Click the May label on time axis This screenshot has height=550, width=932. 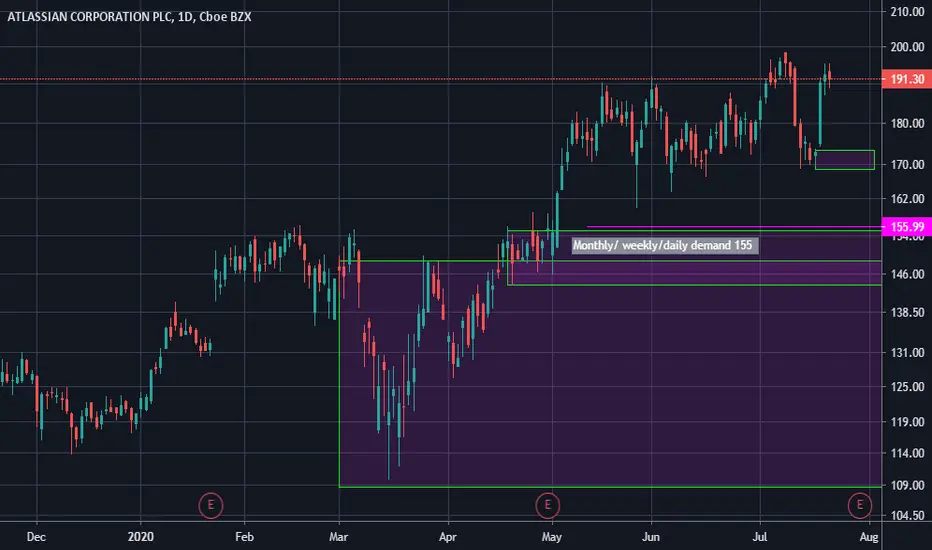tap(552, 537)
